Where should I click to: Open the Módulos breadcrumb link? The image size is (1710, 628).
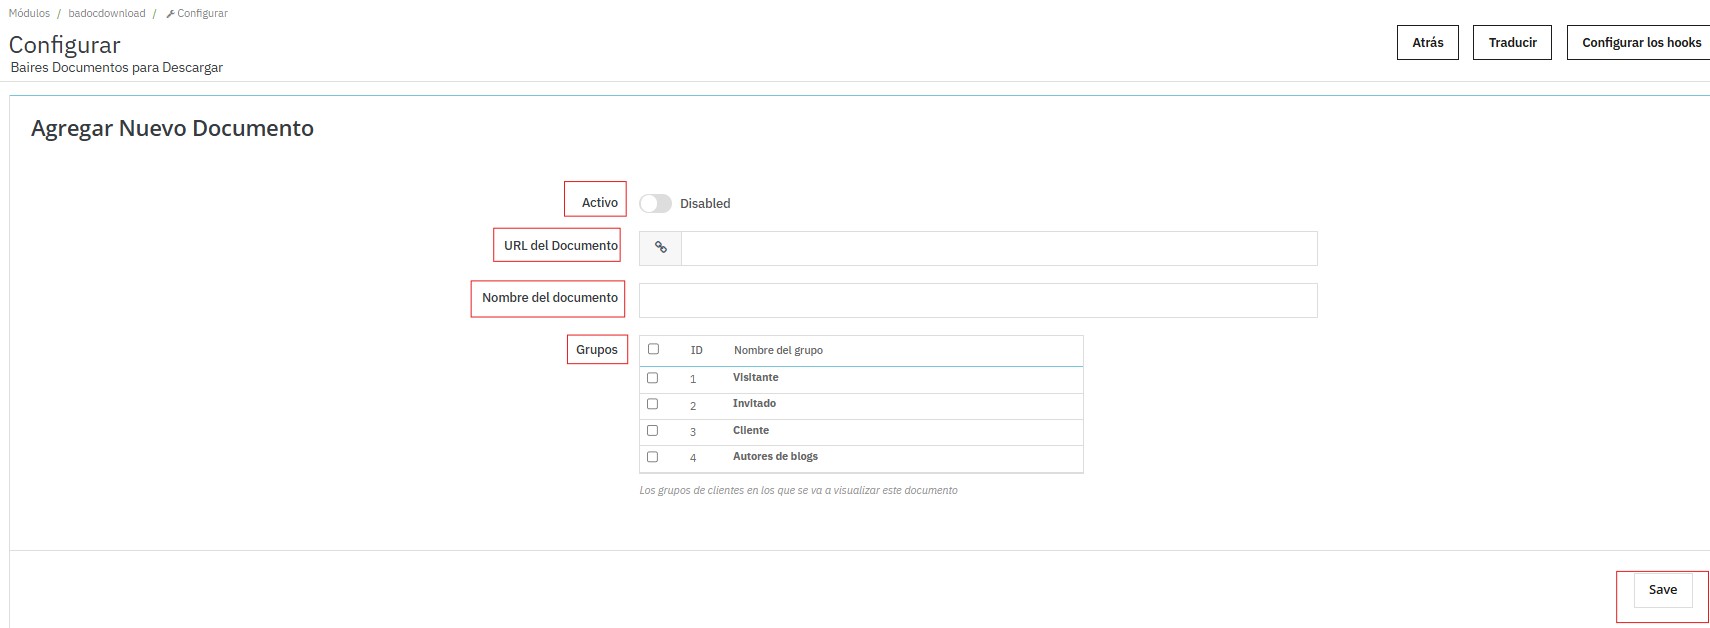[x=29, y=14]
